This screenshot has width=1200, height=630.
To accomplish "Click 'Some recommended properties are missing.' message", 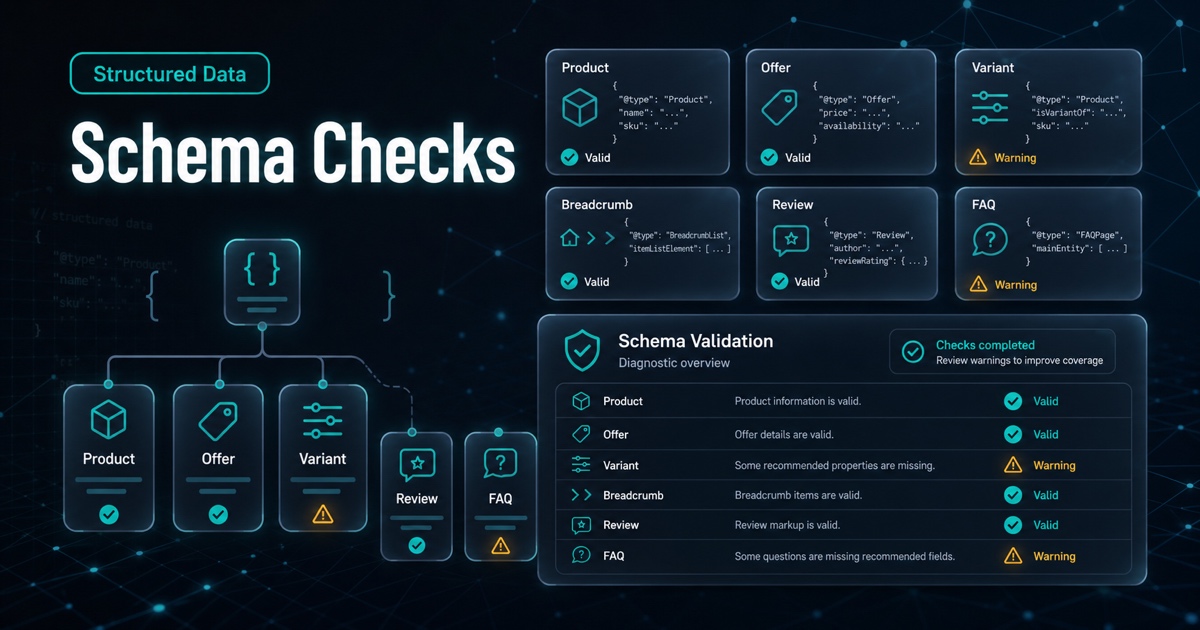I will (x=834, y=465).
